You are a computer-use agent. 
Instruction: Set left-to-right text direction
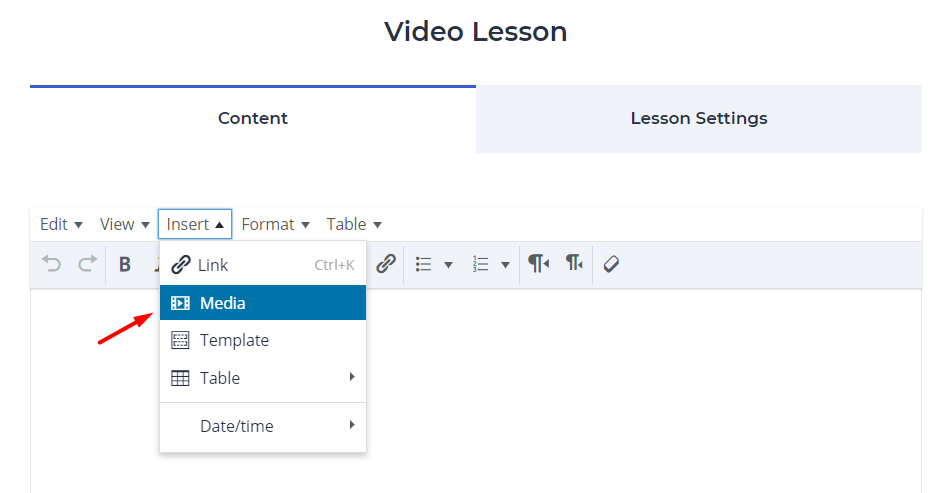click(x=539, y=264)
